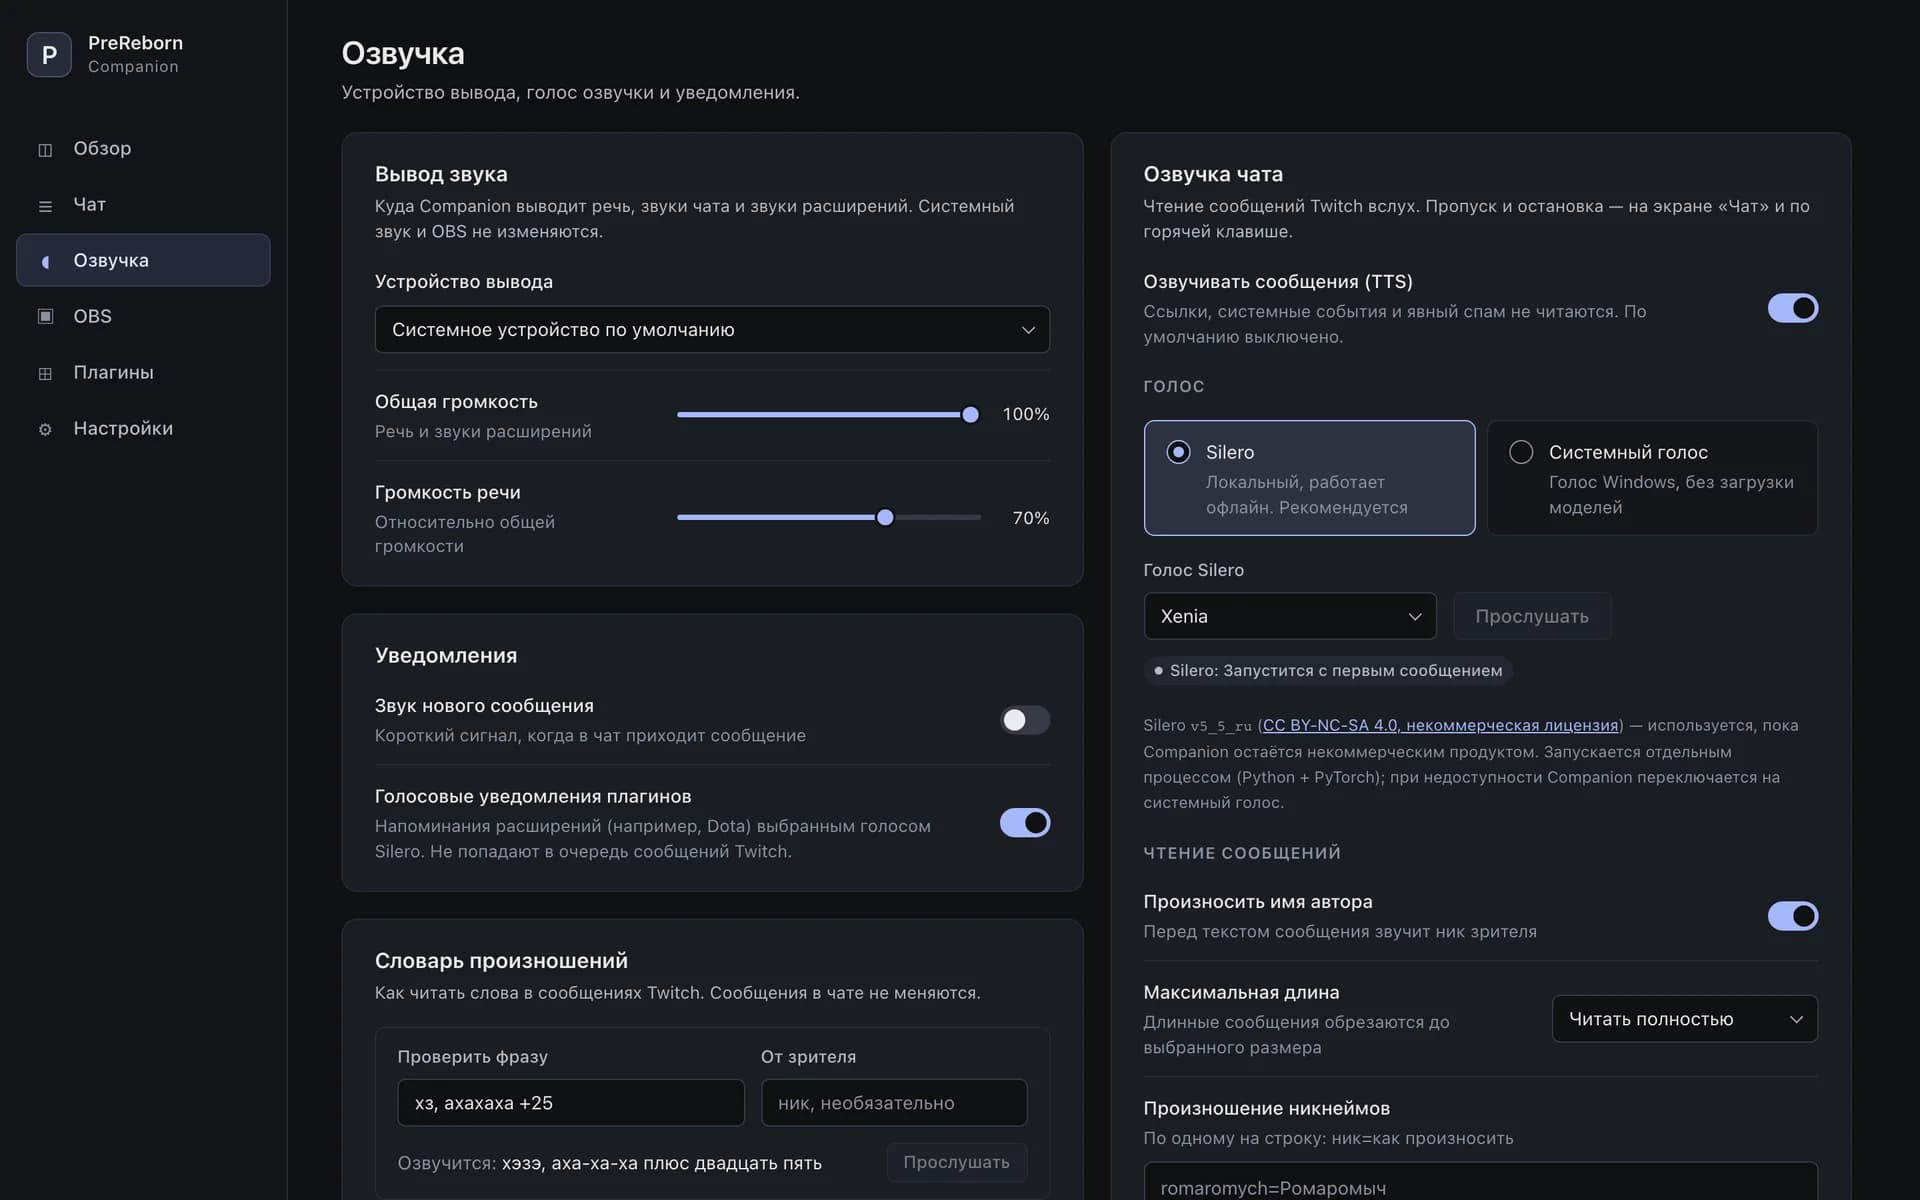Click the Громкость речи slider handle

click(885, 517)
